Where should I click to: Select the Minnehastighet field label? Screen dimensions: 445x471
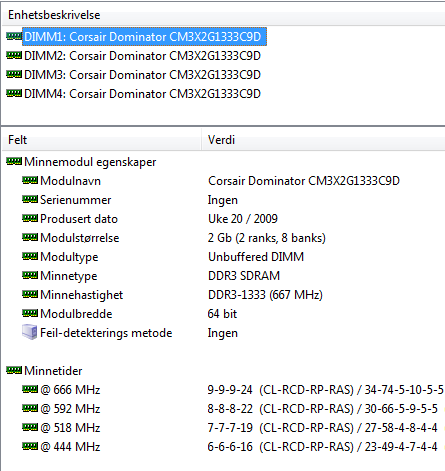point(82,295)
